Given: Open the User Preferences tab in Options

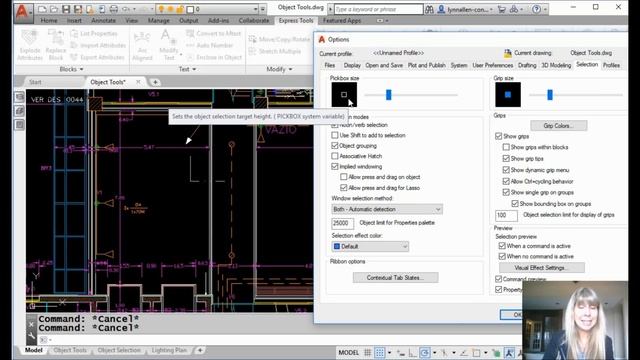Looking at the screenshot, I should pyautogui.click(x=493, y=65).
